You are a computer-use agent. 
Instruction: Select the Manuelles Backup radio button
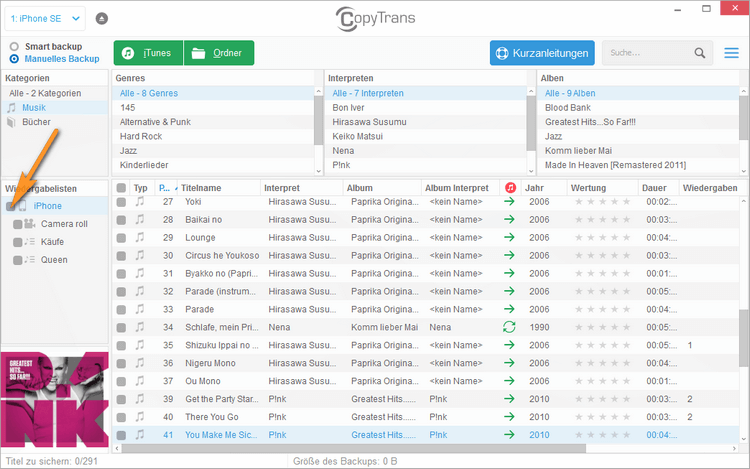click(x=14, y=59)
